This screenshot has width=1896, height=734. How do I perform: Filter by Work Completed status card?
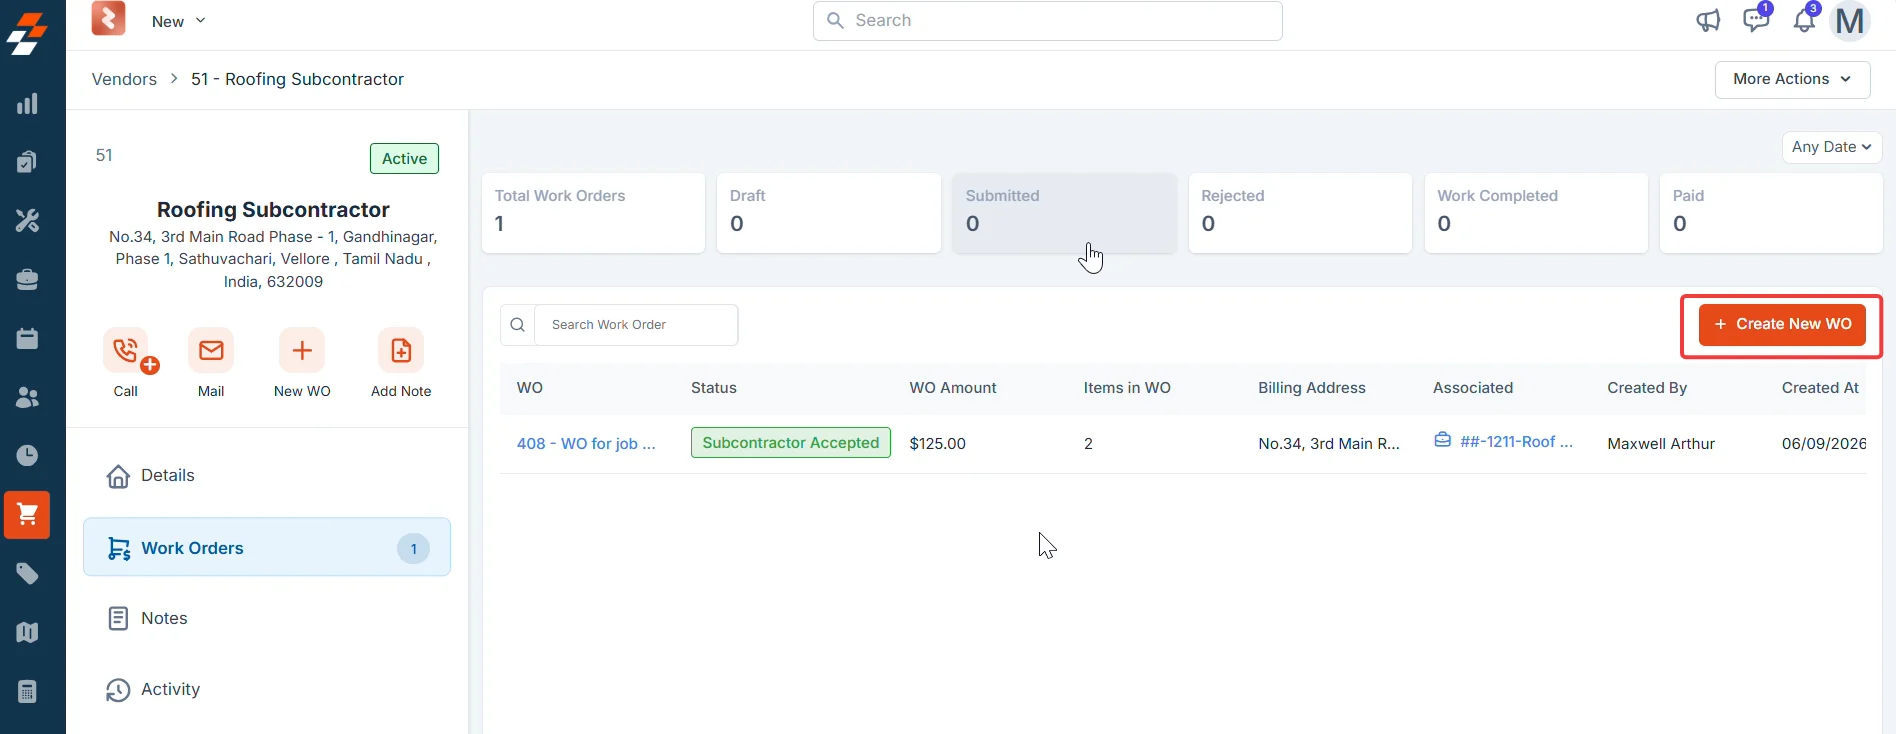(1536, 213)
